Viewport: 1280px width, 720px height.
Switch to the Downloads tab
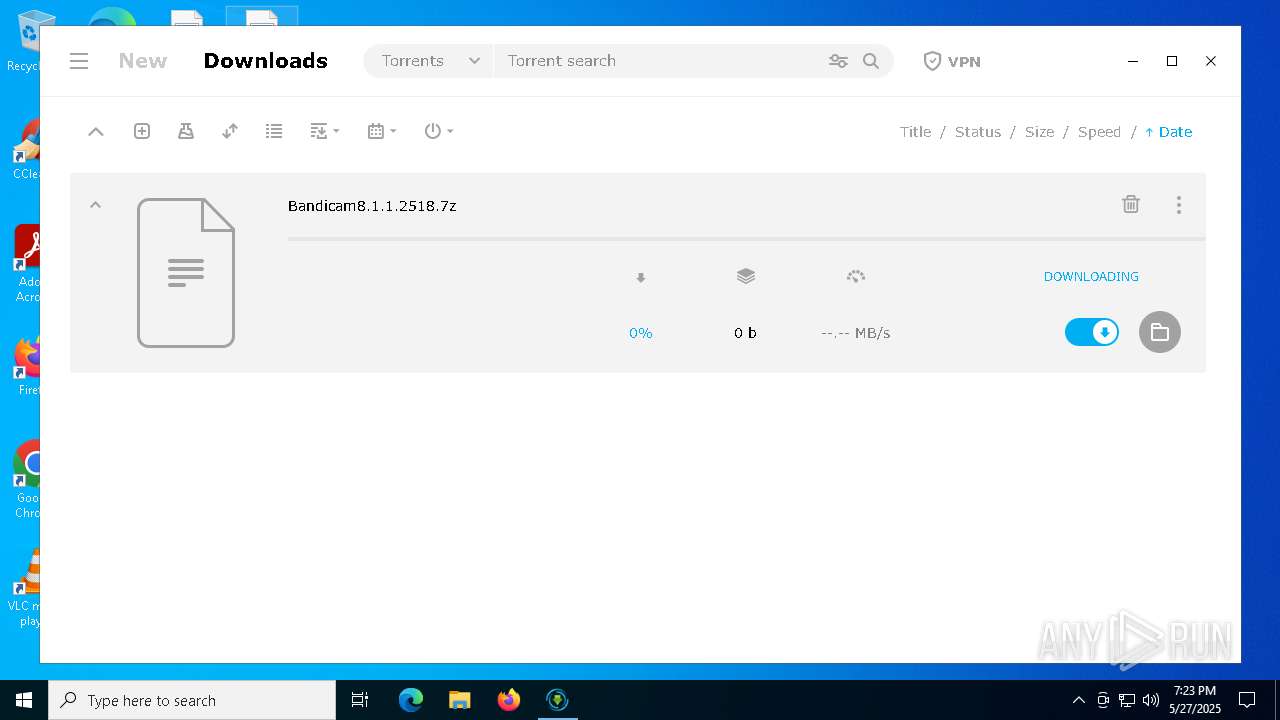coord(266,61)
